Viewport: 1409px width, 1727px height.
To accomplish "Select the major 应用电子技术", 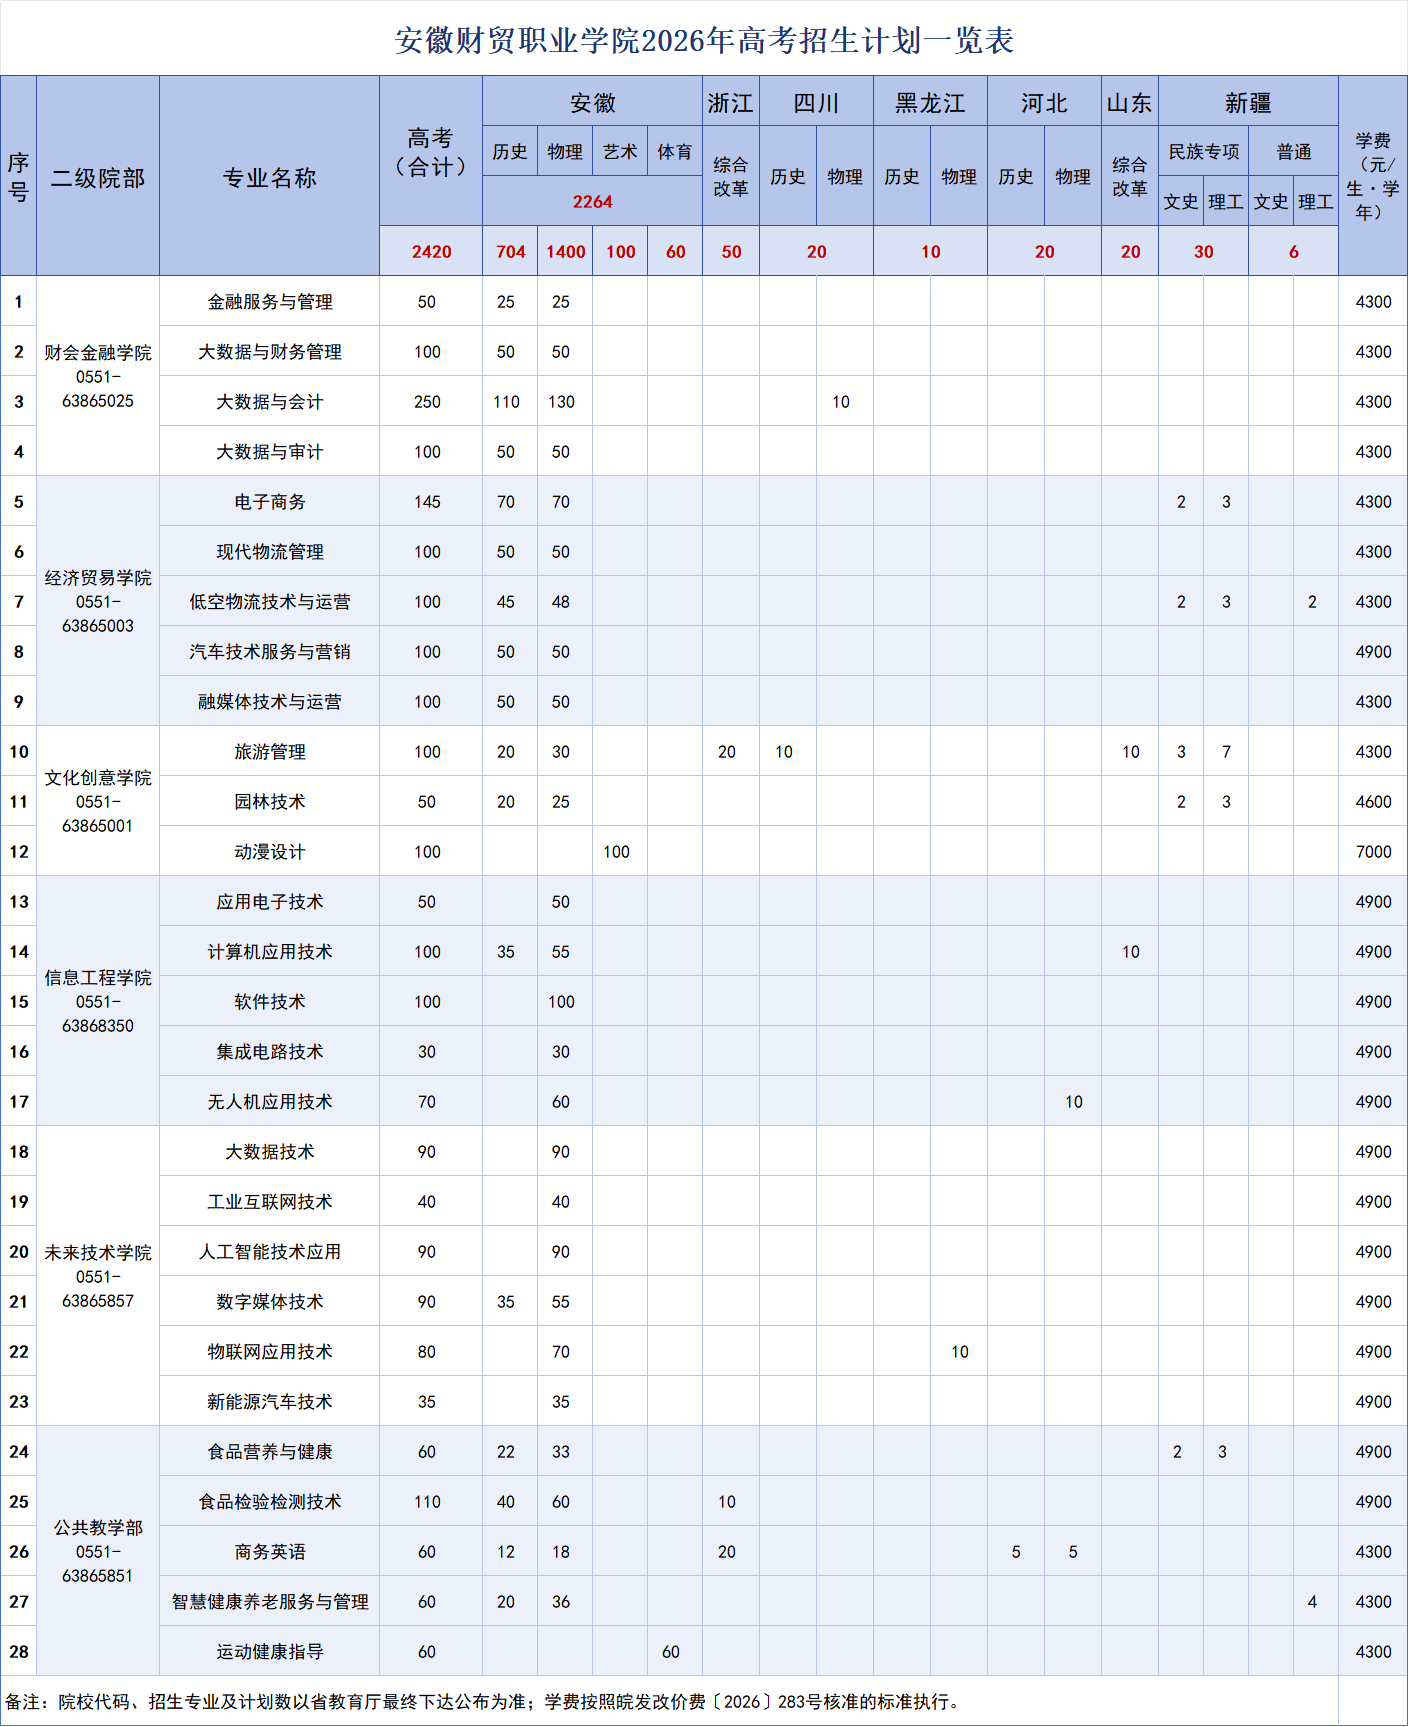I will coord(269,901).
